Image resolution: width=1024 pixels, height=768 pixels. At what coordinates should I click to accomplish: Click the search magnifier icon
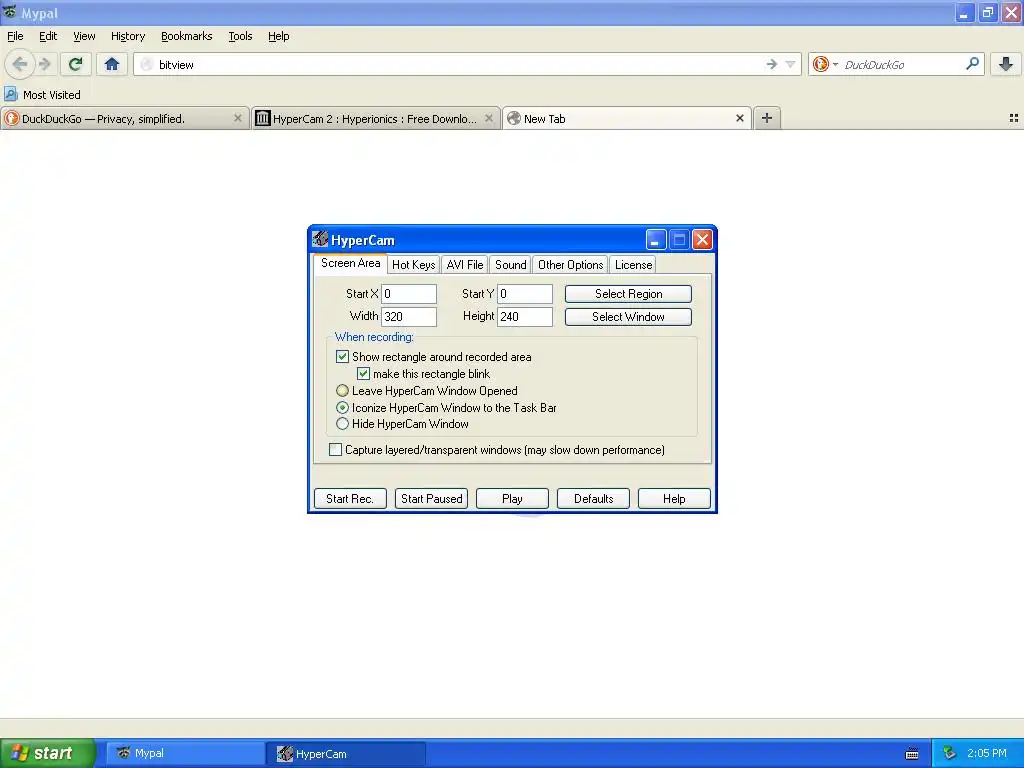point(972,64)
